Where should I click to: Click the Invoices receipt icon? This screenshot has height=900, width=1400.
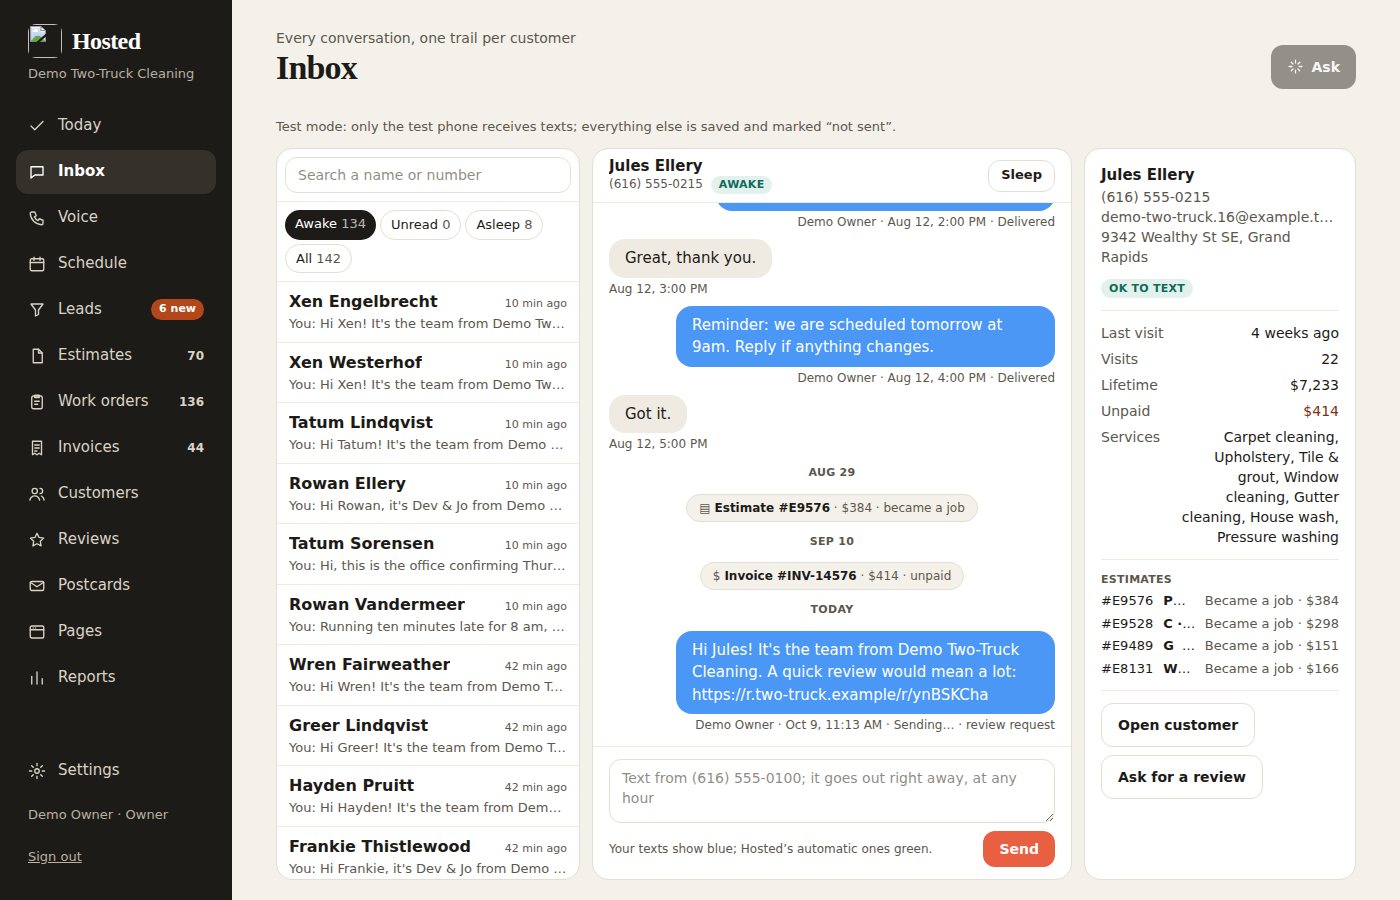point(37,447)
